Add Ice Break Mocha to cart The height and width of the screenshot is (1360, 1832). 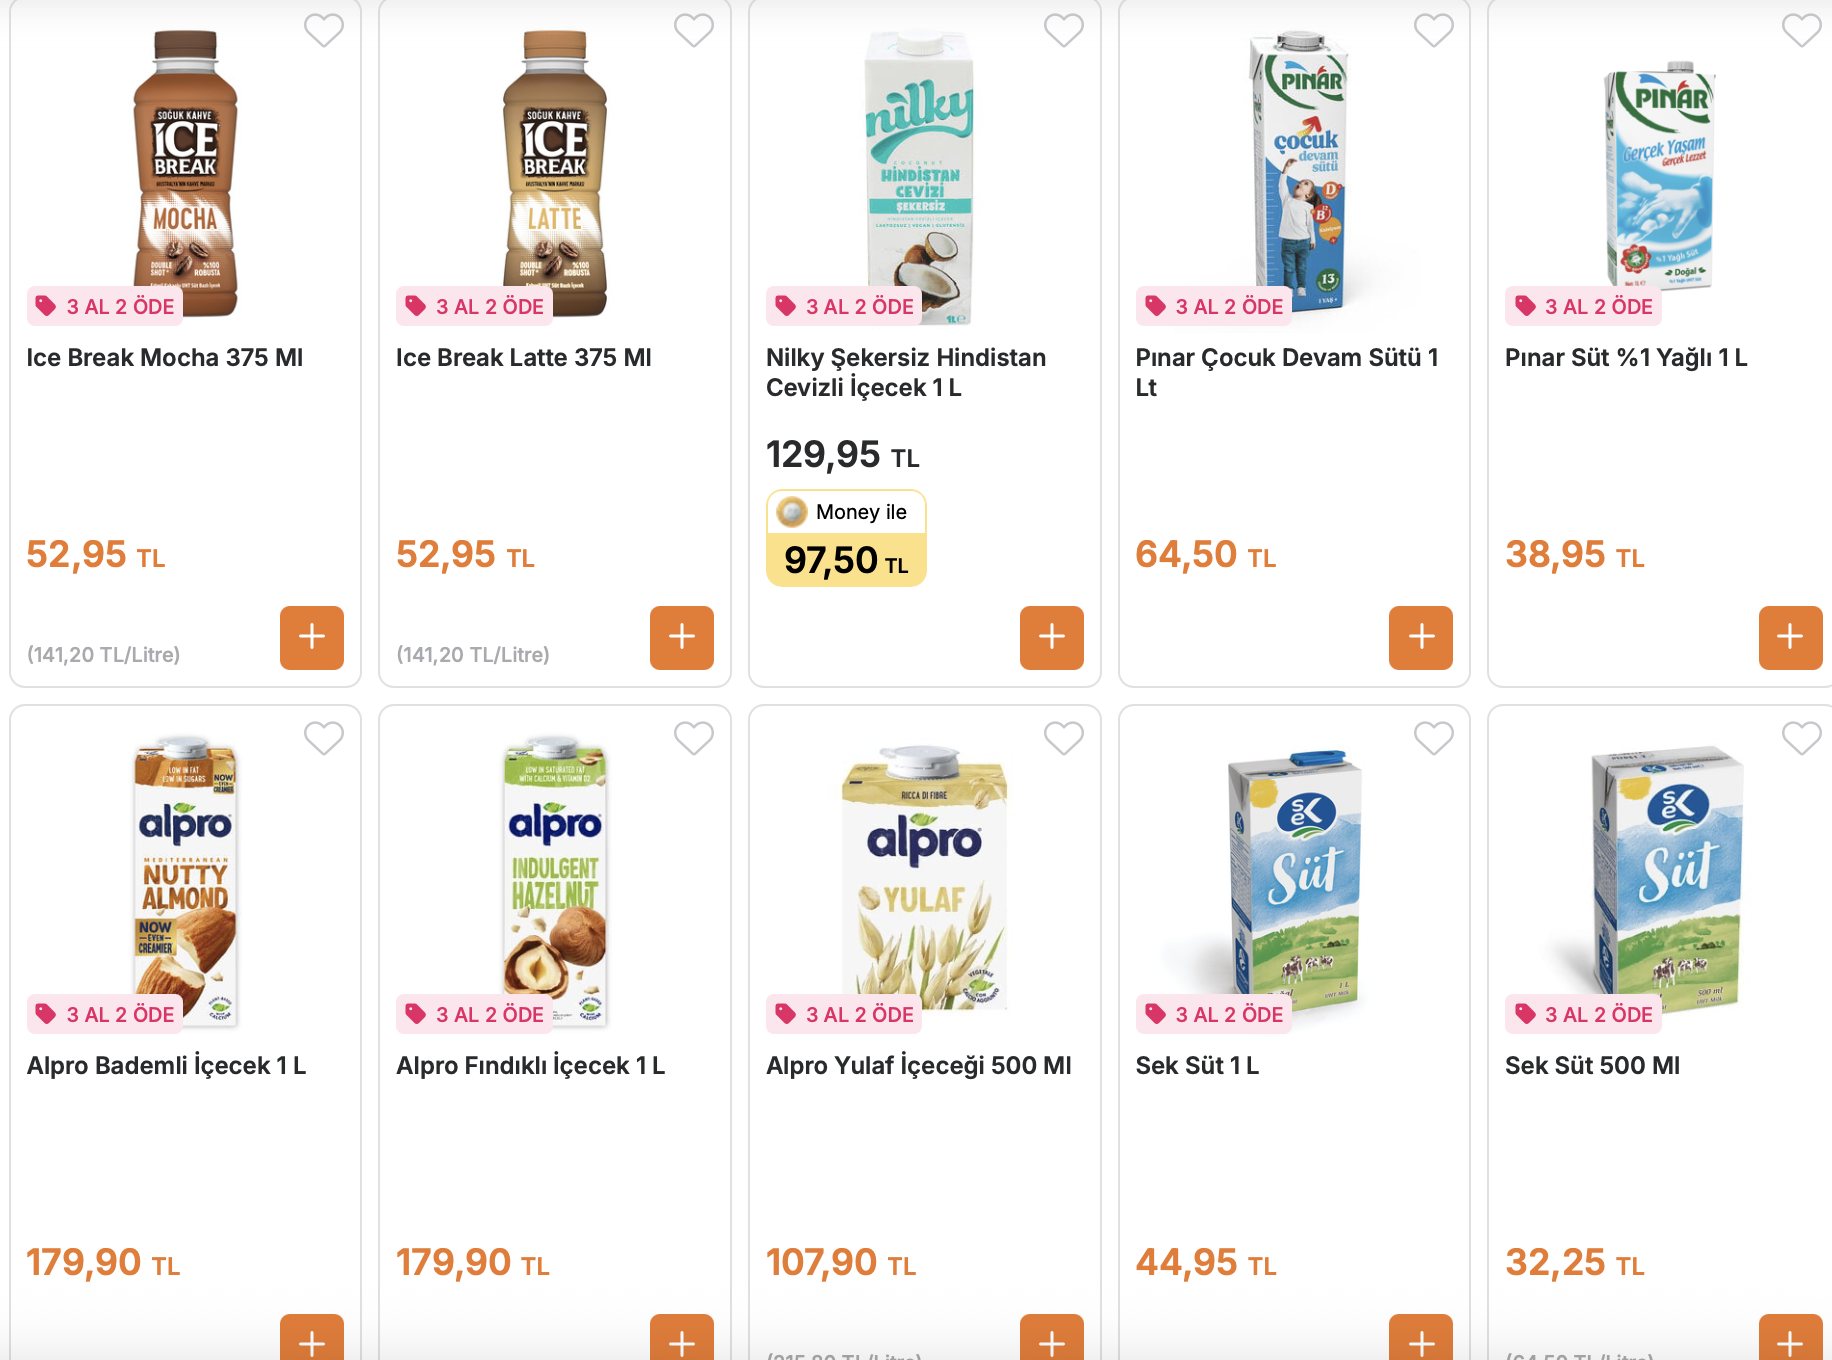(312, 637)
